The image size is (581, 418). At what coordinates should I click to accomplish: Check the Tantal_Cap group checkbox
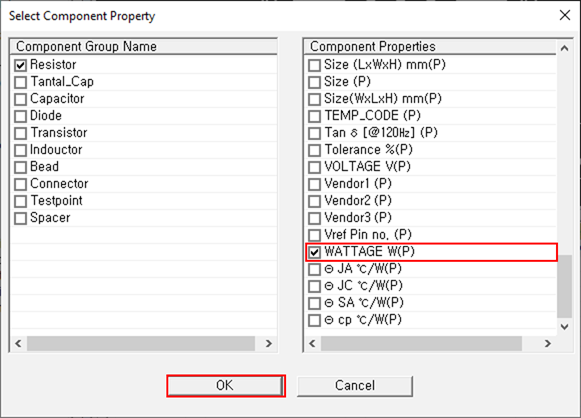(20, 82)
